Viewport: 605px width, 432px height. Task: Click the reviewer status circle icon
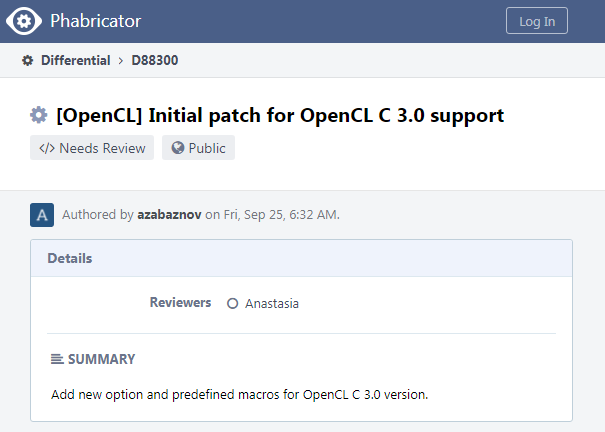point(233,304)
